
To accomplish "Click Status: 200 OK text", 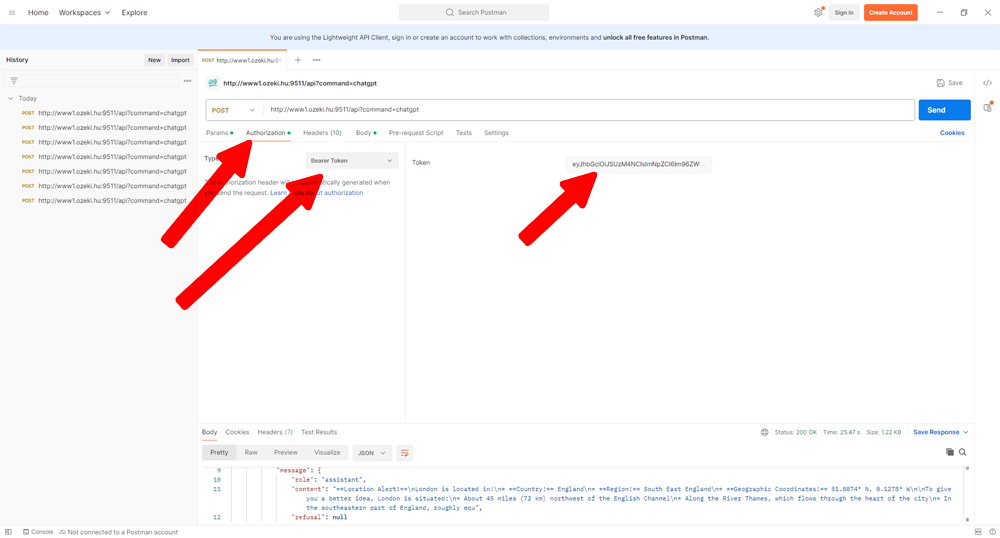I will pos(795,432).
